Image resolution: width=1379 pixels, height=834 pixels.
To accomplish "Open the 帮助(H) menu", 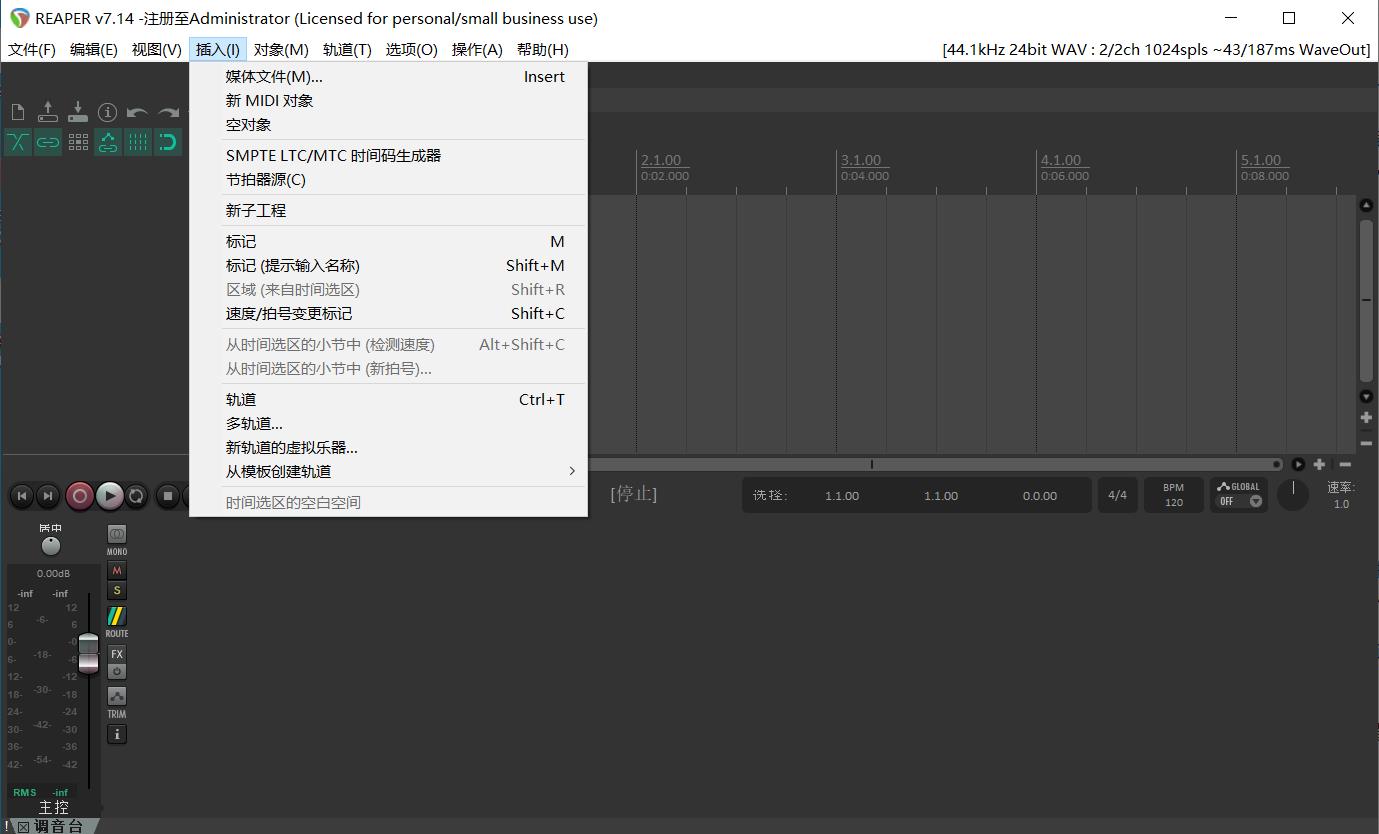I will click(543, 49).
